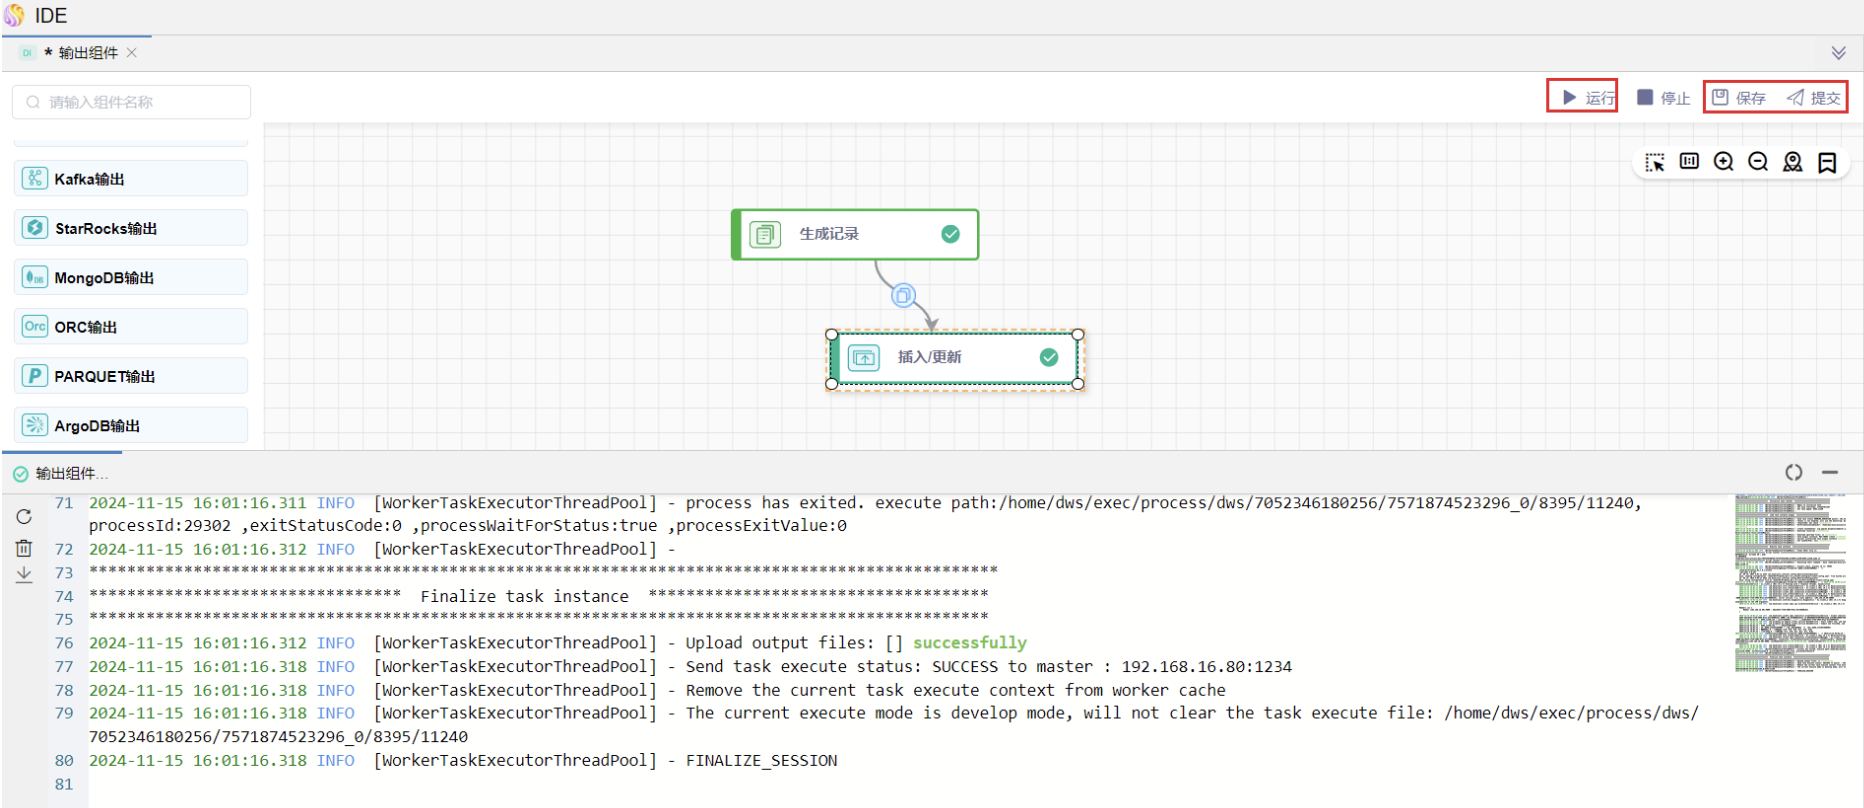Submit the workflow with 提交
The width and height of the screenshot is (1864, 808).
(1814, 97)
